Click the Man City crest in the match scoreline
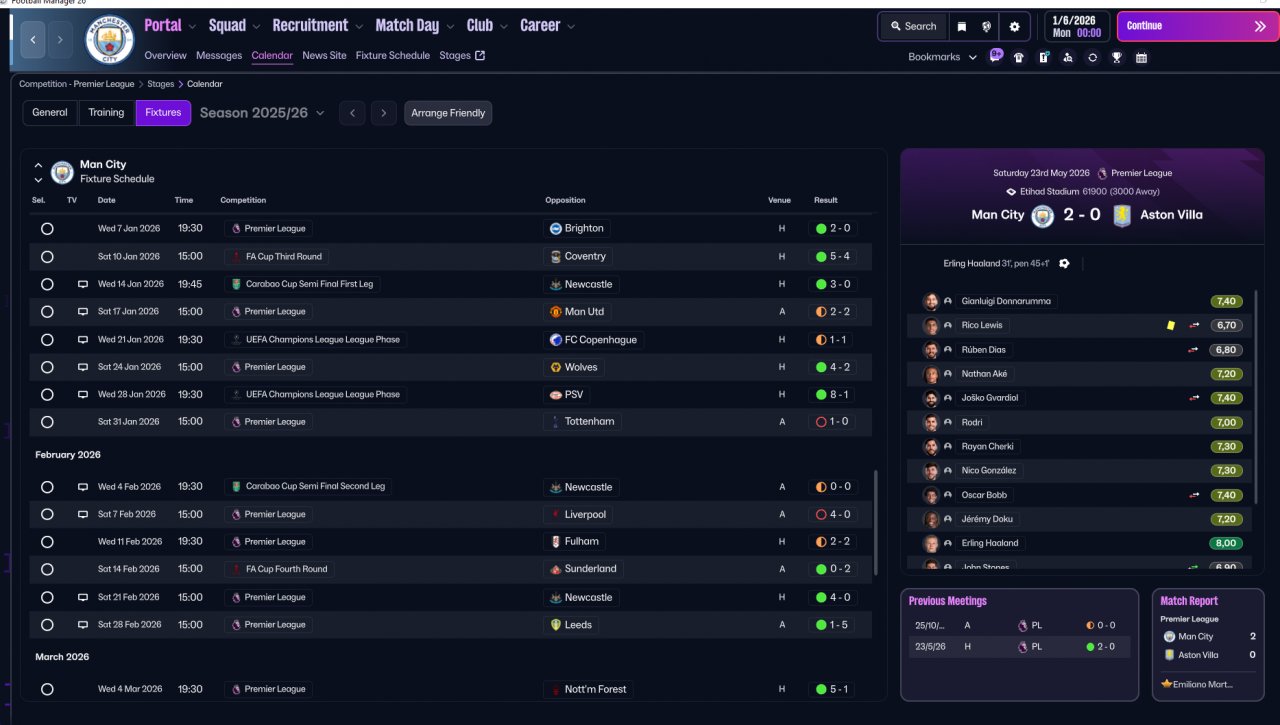This screenshot has height=725, width=1280. (x=1043, y=215)
